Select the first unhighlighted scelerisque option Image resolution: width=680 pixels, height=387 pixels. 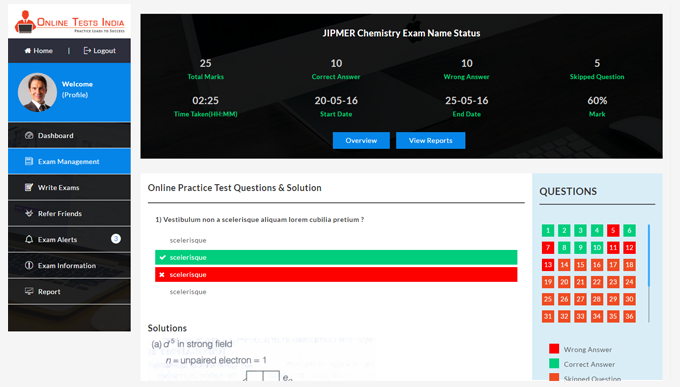click(x=188, y=240)
